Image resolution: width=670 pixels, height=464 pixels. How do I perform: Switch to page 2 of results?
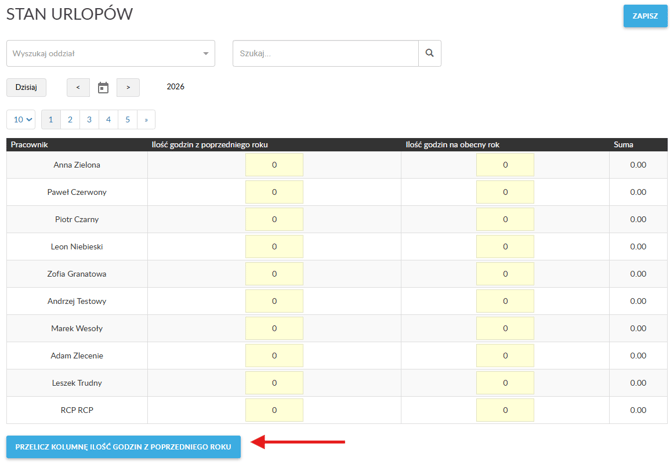pos(70,120)
